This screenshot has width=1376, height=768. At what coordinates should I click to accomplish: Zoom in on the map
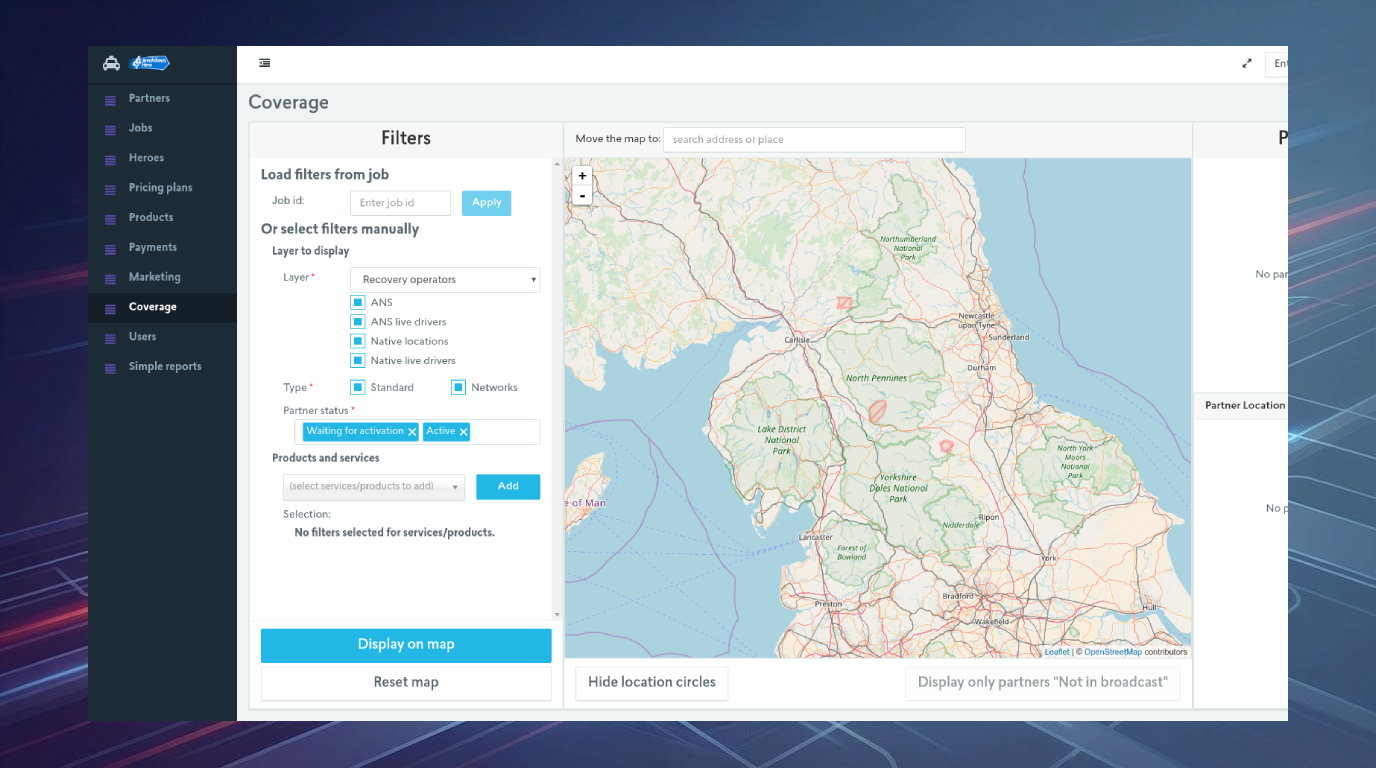pos(582,176)
